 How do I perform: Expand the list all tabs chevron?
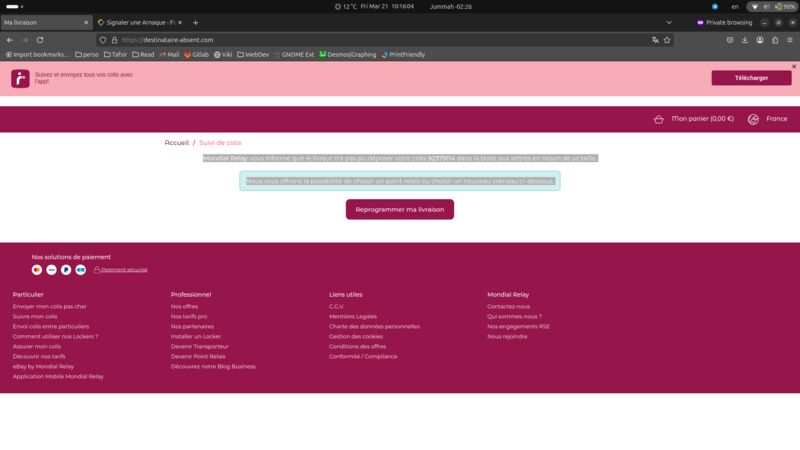point(669,22)
